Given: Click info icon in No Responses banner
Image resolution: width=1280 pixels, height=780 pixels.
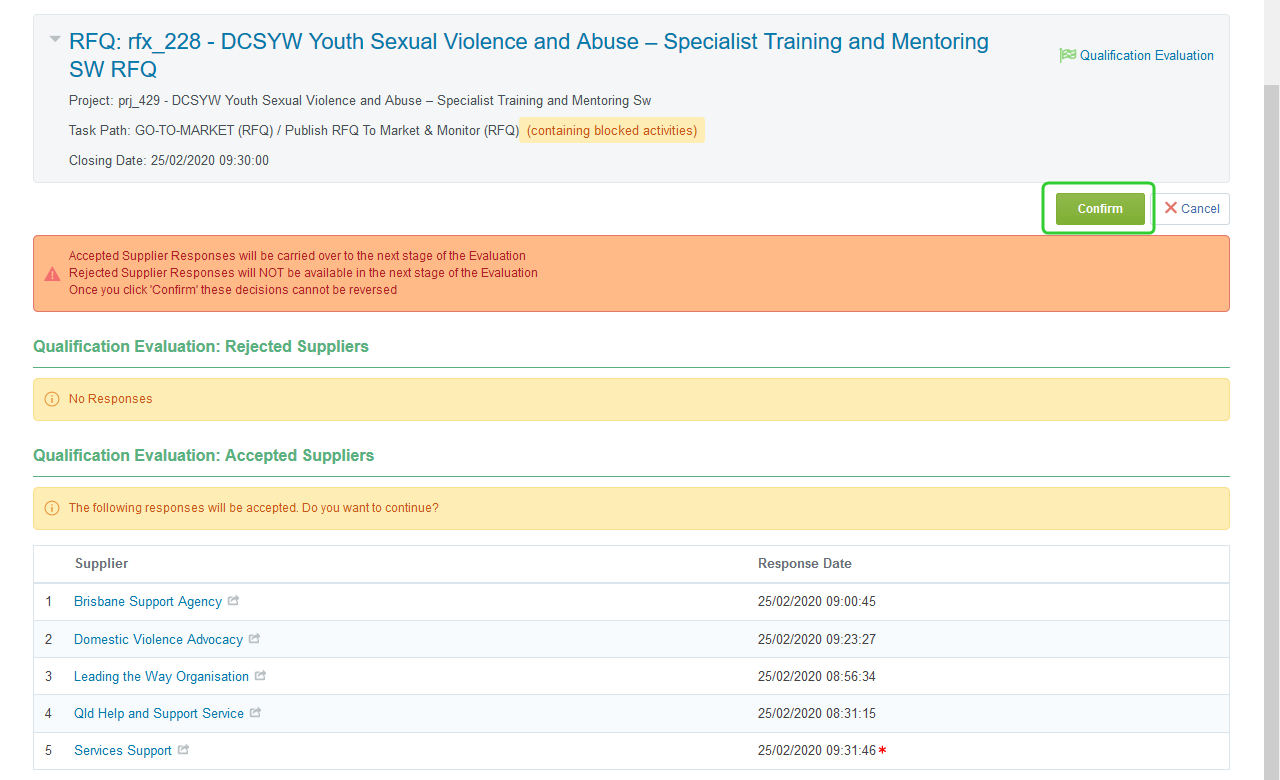Looking at the screenshot, I should coord(52,399).
